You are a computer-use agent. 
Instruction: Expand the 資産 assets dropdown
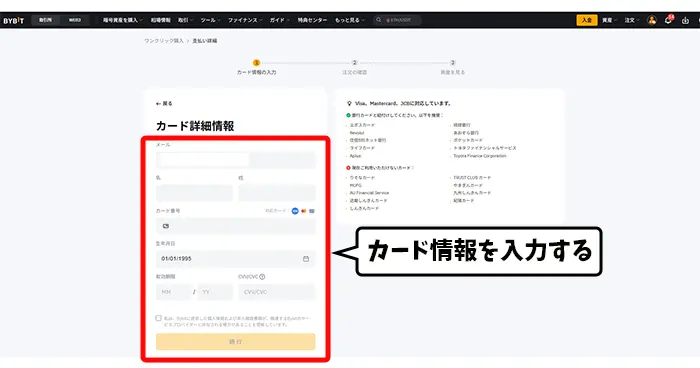609,20
